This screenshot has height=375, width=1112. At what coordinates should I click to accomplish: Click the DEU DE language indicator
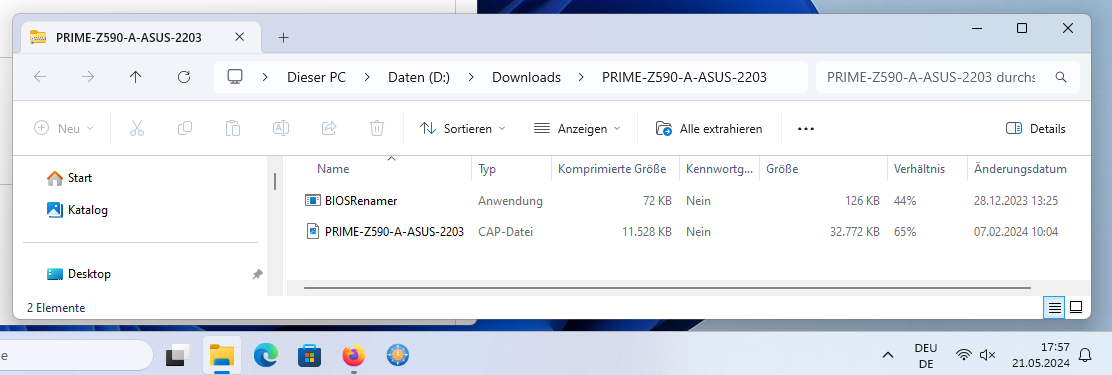coord(925,355)
